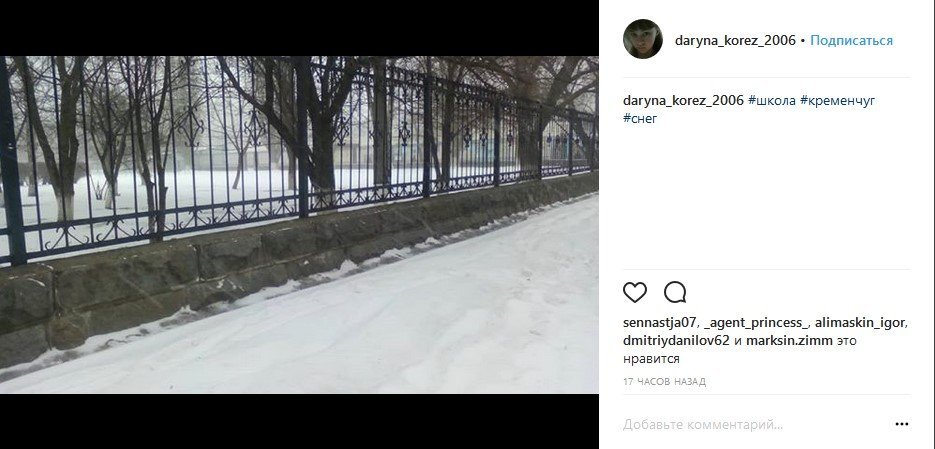Like the post with the heart icon
Screen dimensions: 935x449
(x=634, y=292)
